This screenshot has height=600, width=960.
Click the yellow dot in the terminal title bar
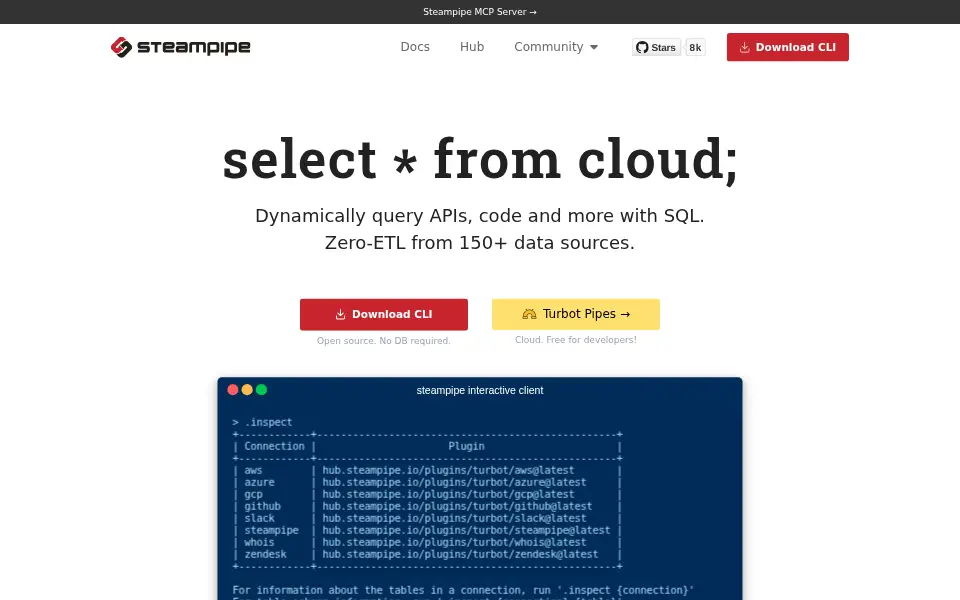(x=247, y=390)
